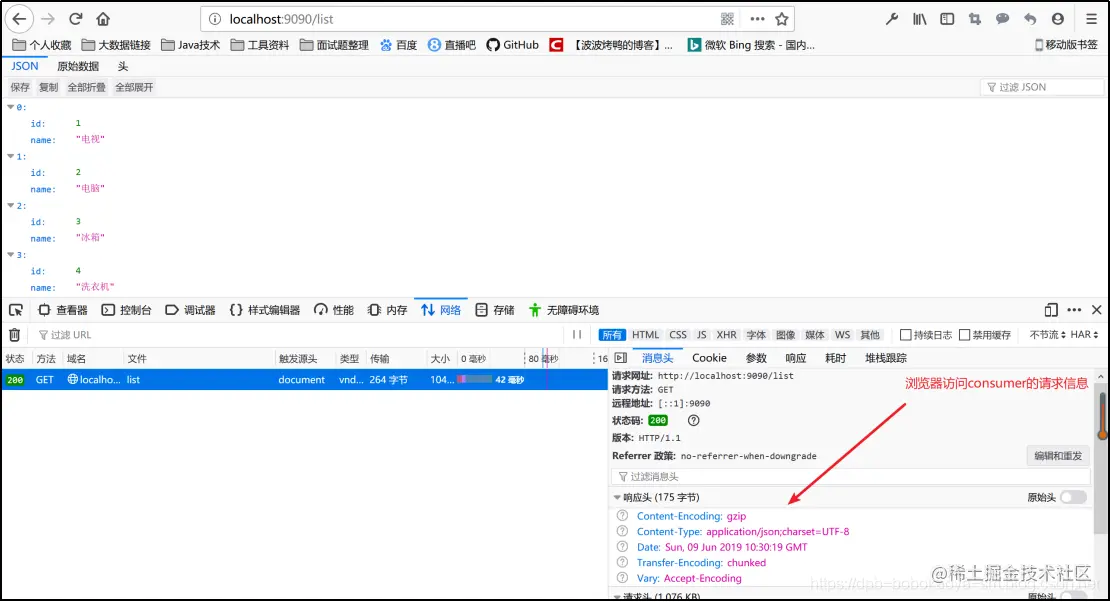Switch to 原始数据 tab in JSON viewer
The height and width of the screenshot is (602, 1110).
[78, 66]
